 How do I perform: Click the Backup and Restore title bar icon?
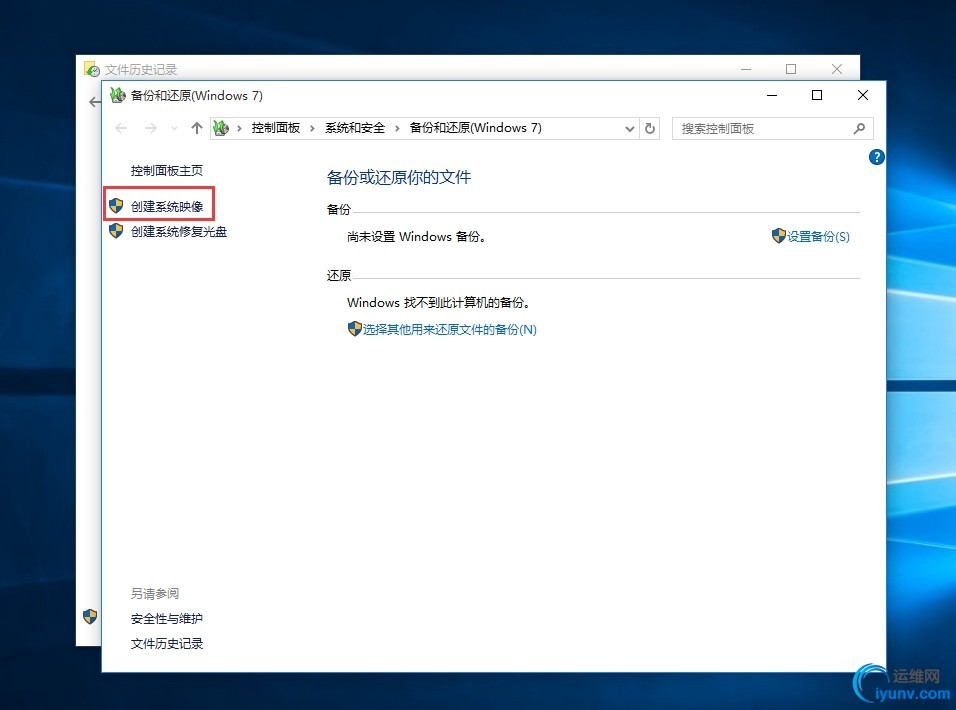(117, 95)
